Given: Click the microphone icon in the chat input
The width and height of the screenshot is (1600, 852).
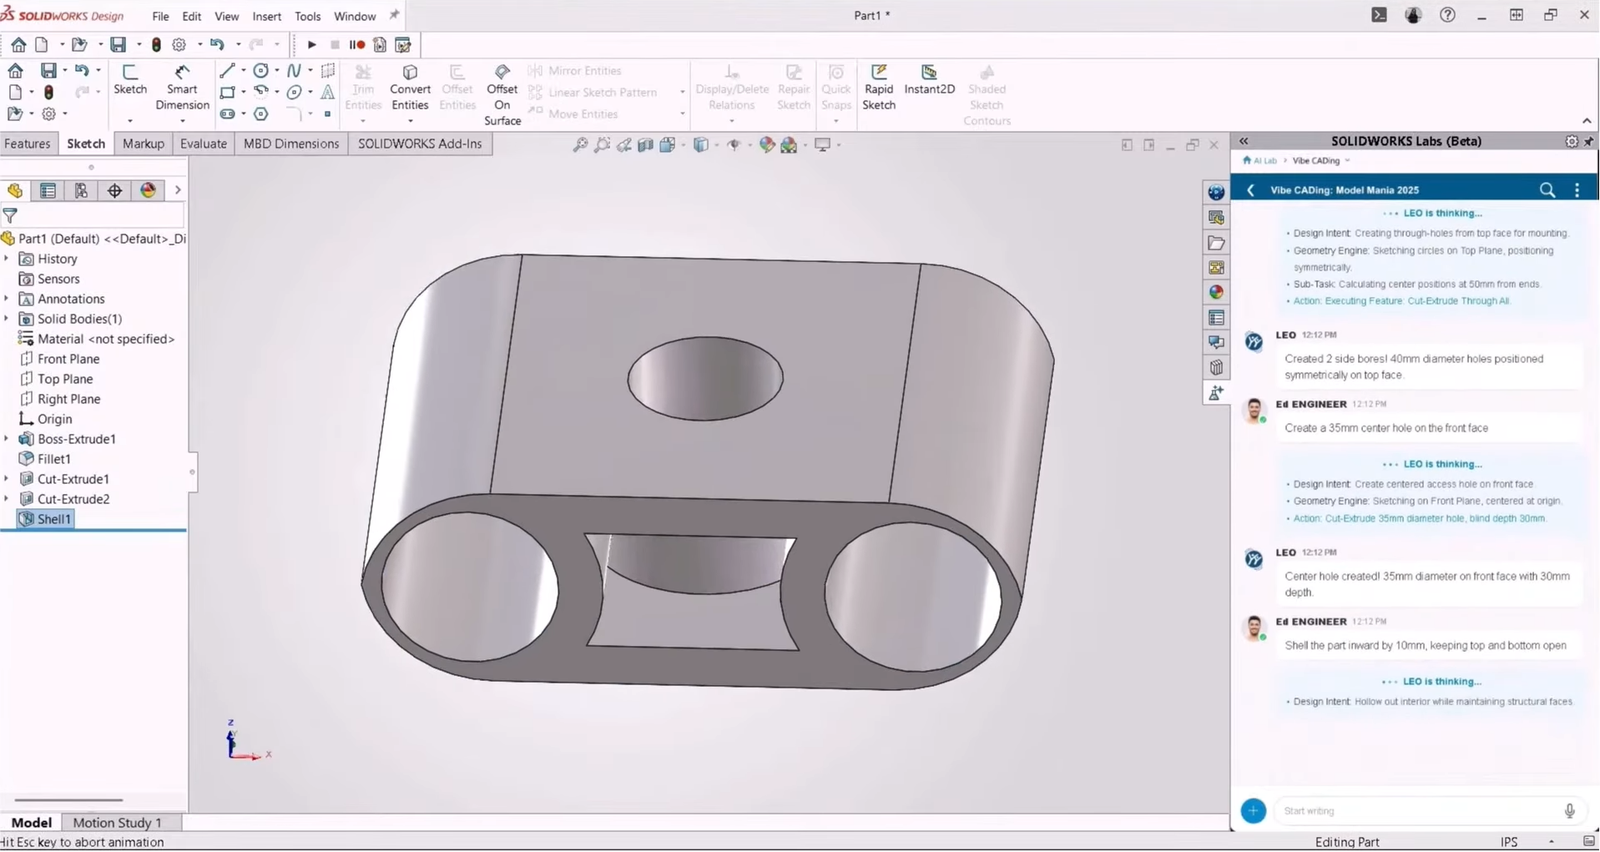Looking at the screenshot, I should pyautogui.click(x=1569, y=811).
